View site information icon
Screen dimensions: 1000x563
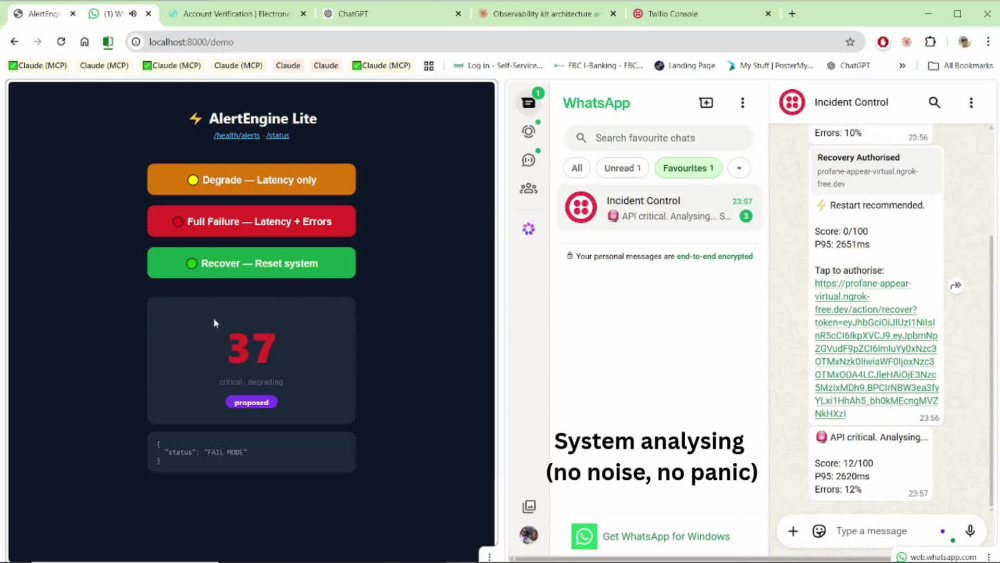(x=136, y=42)
